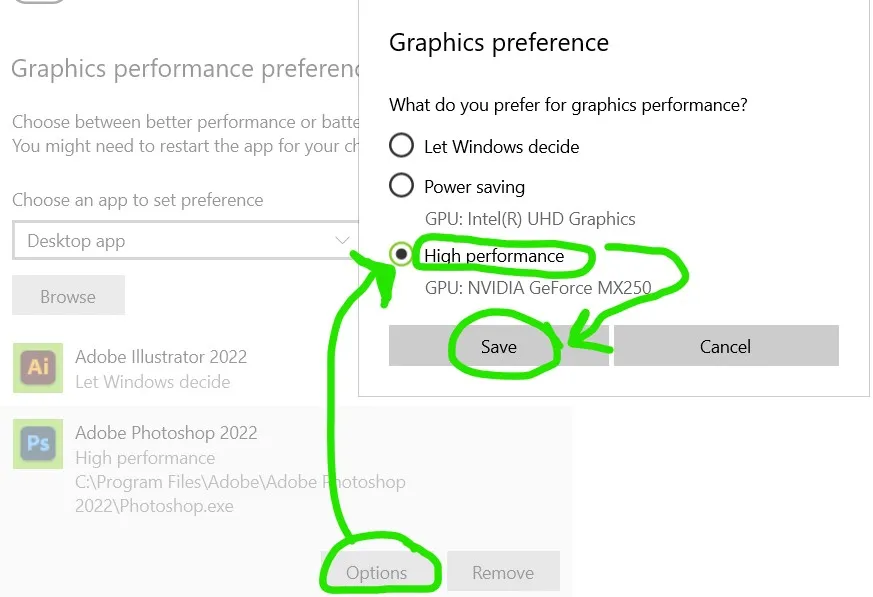Select the Adobe Illustrator 2022 list entry
The height and width of the screenshot is (597, 873).
point(161,357)
